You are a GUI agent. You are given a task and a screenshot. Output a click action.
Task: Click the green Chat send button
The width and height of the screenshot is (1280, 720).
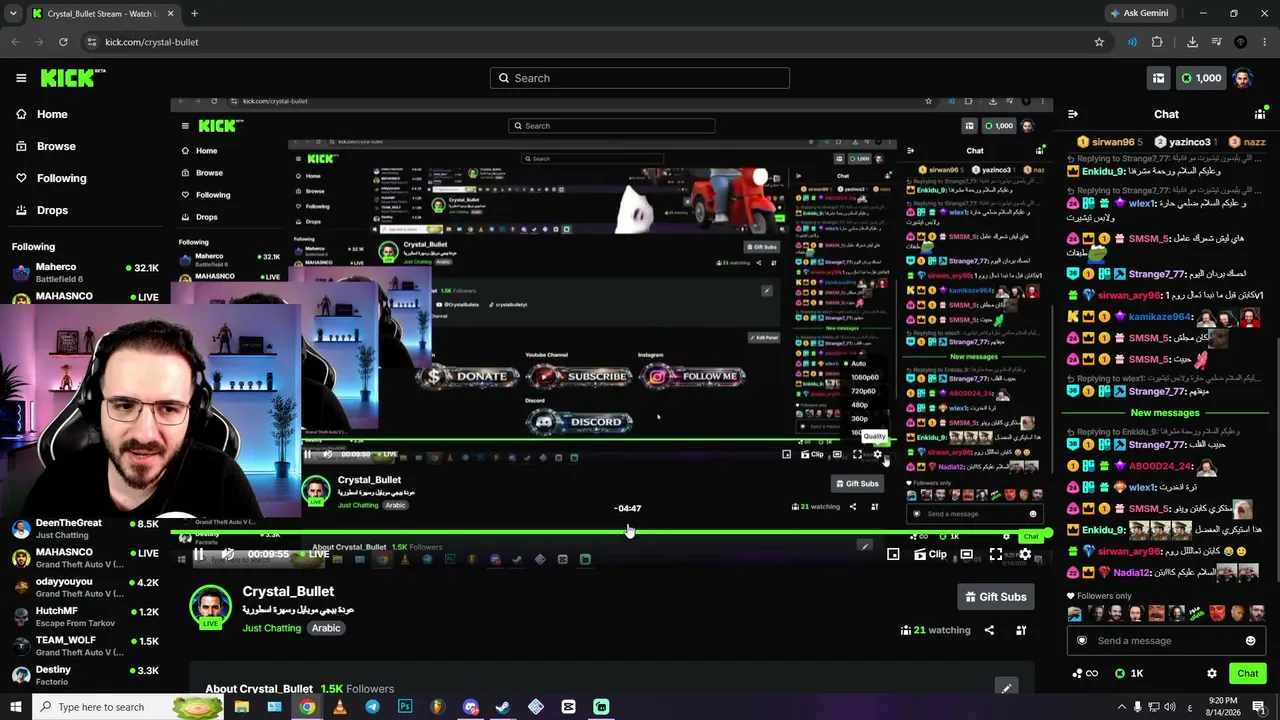tap(1247, 673)
